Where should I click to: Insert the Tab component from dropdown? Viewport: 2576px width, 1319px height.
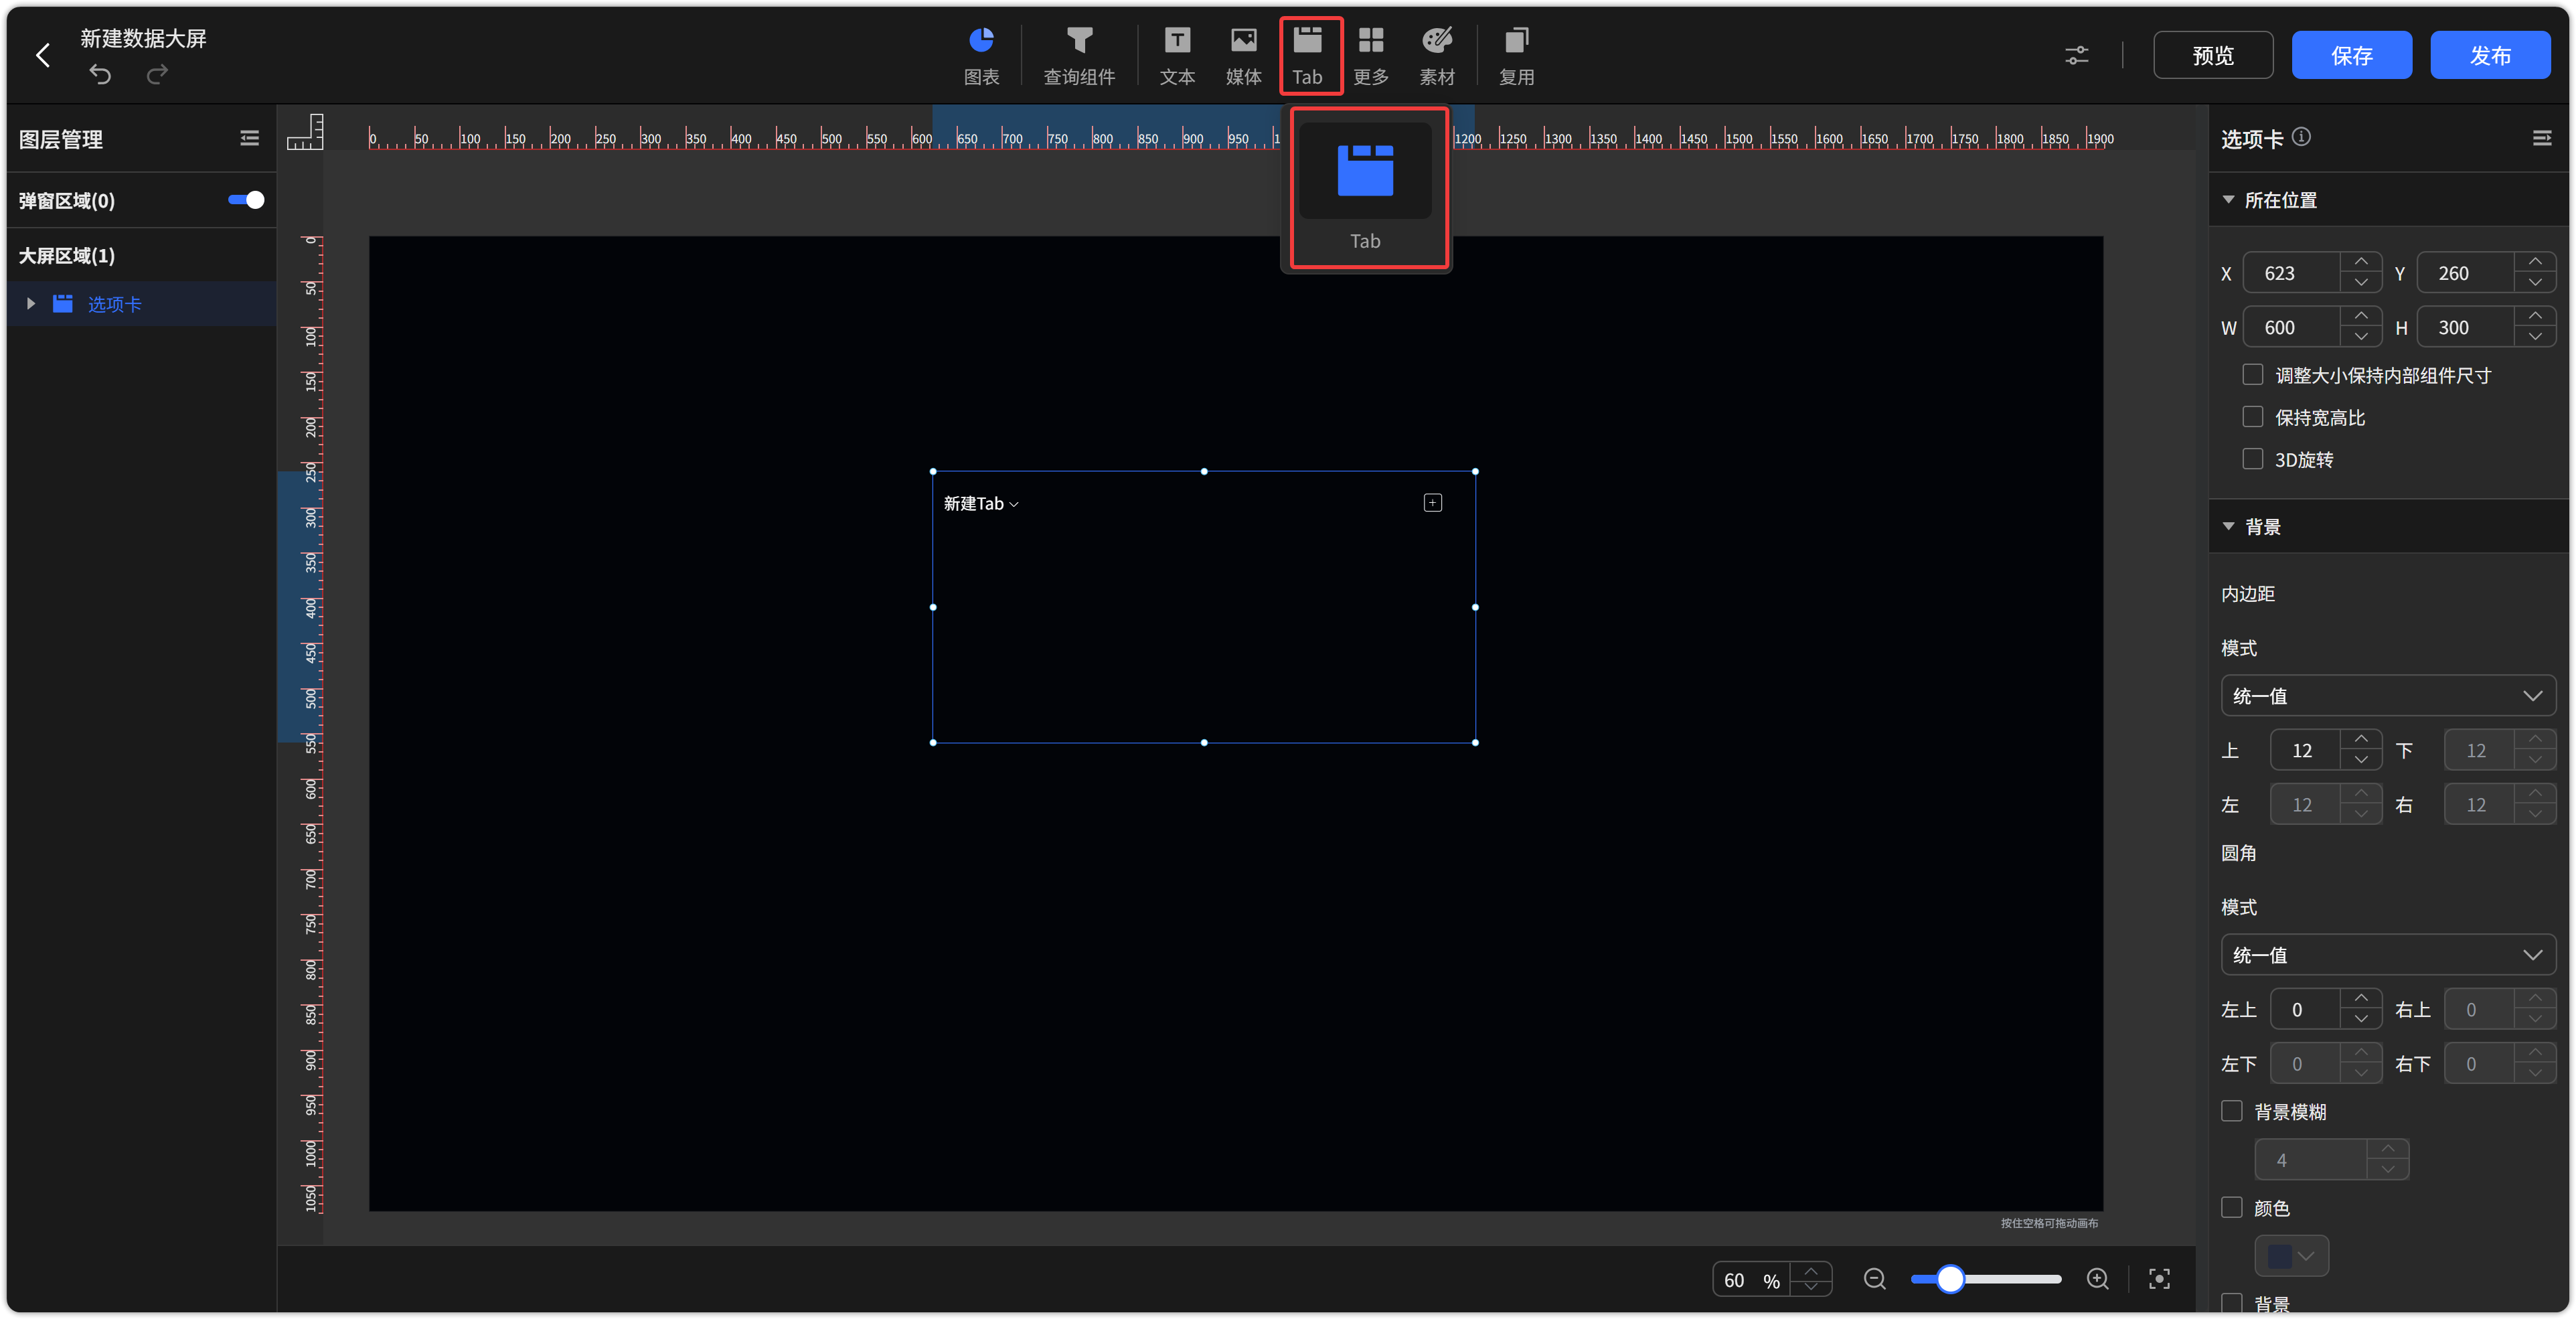click(x=1365, y=187)
